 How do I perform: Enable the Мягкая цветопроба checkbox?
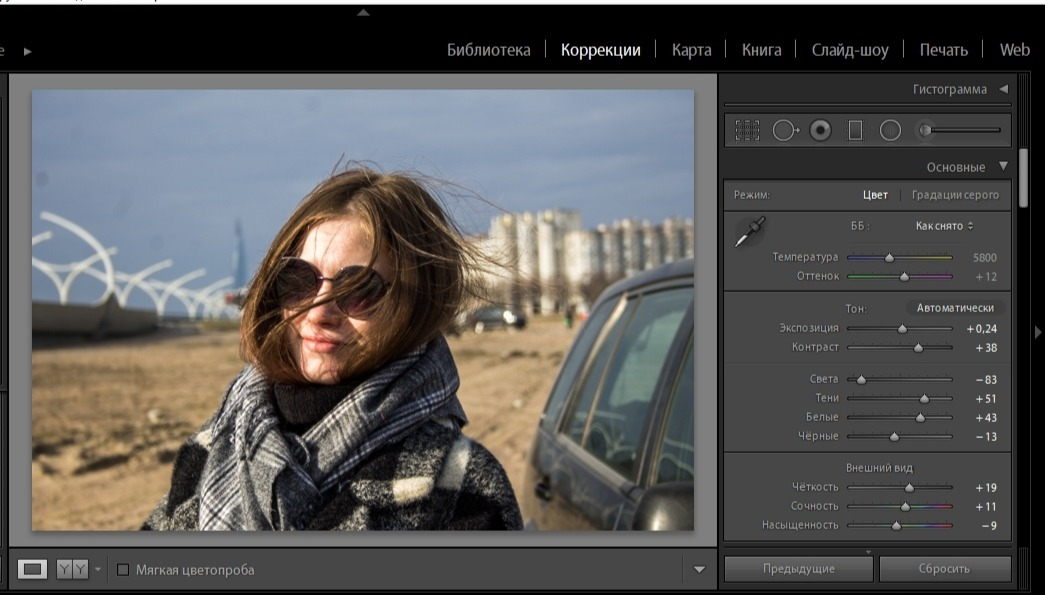pos(123,570)
